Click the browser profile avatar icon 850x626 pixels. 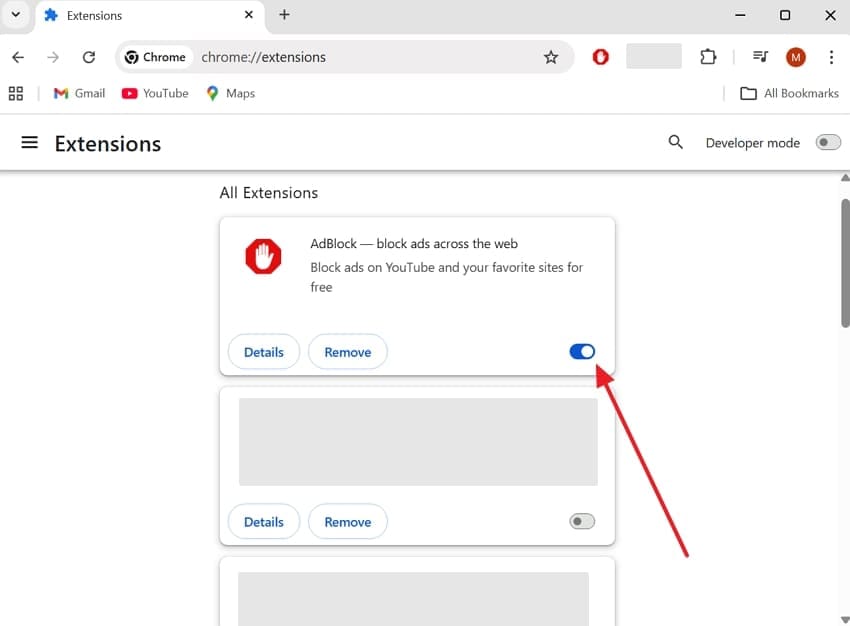(795, 58)
